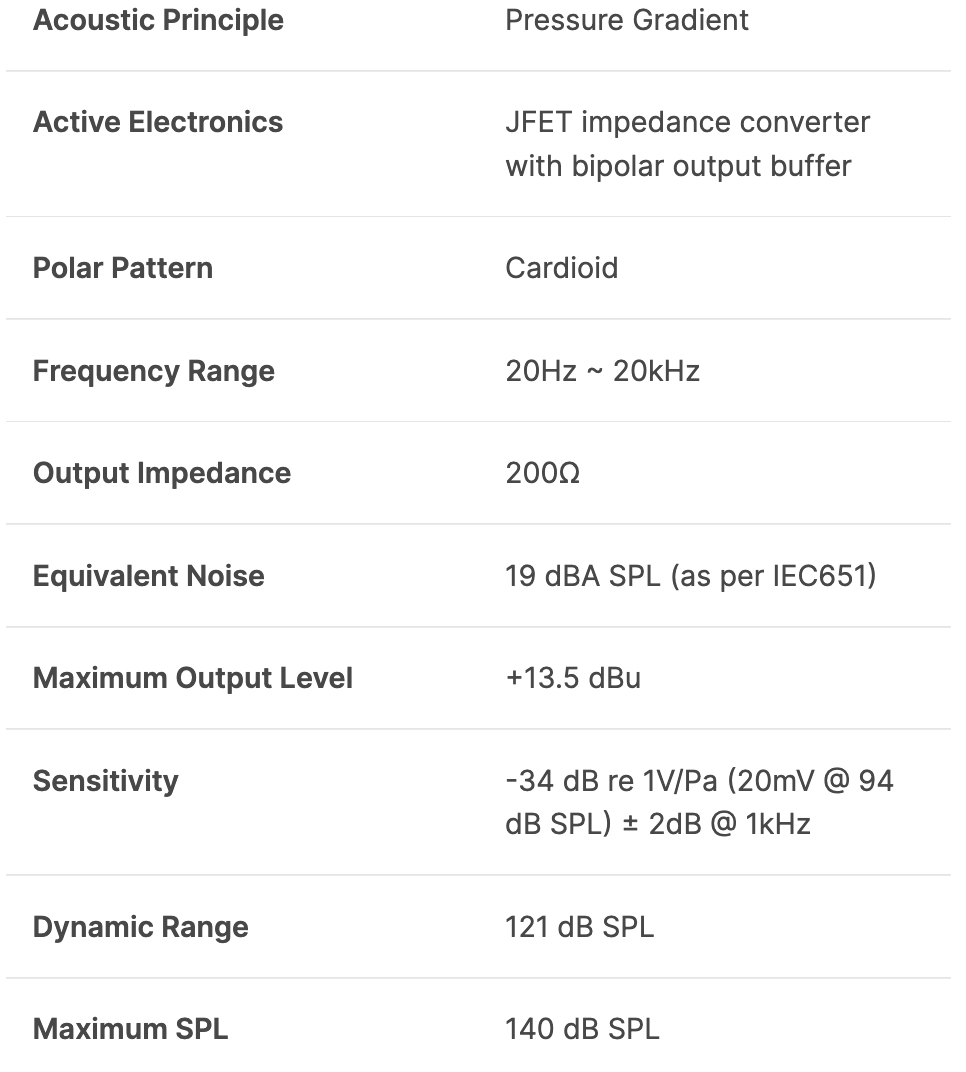Select the Pressure Gradient value text
Screen dimensions: 966x1072
(627, 20)
